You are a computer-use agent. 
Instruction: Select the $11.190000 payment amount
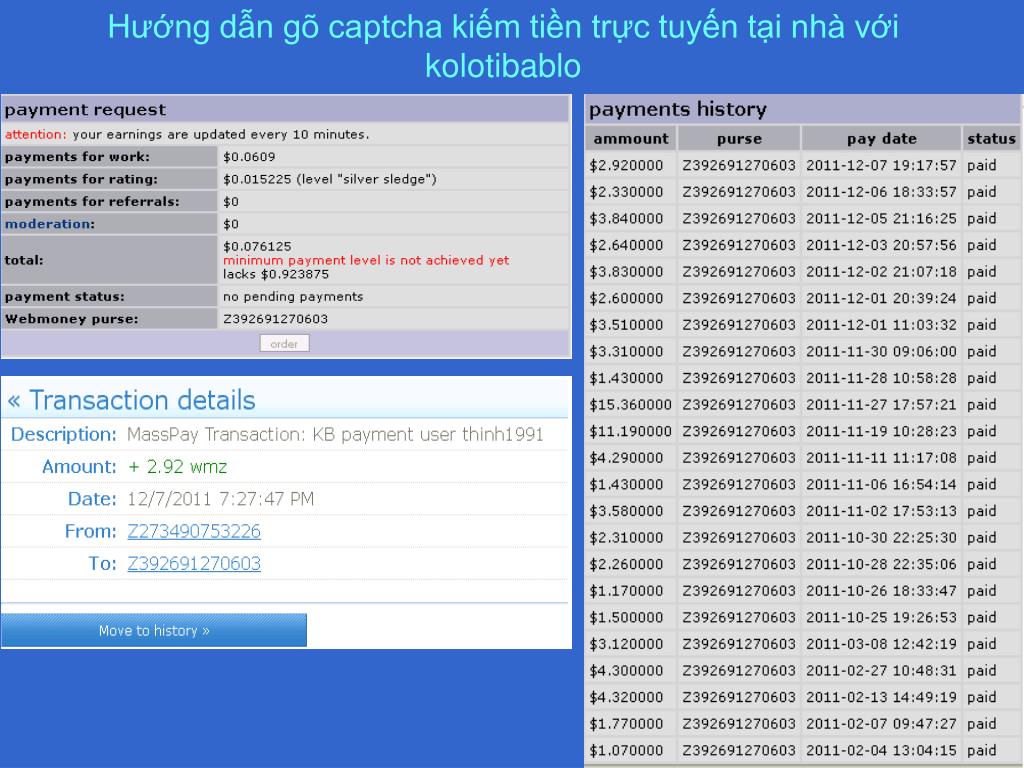click(x=630, y=431)
